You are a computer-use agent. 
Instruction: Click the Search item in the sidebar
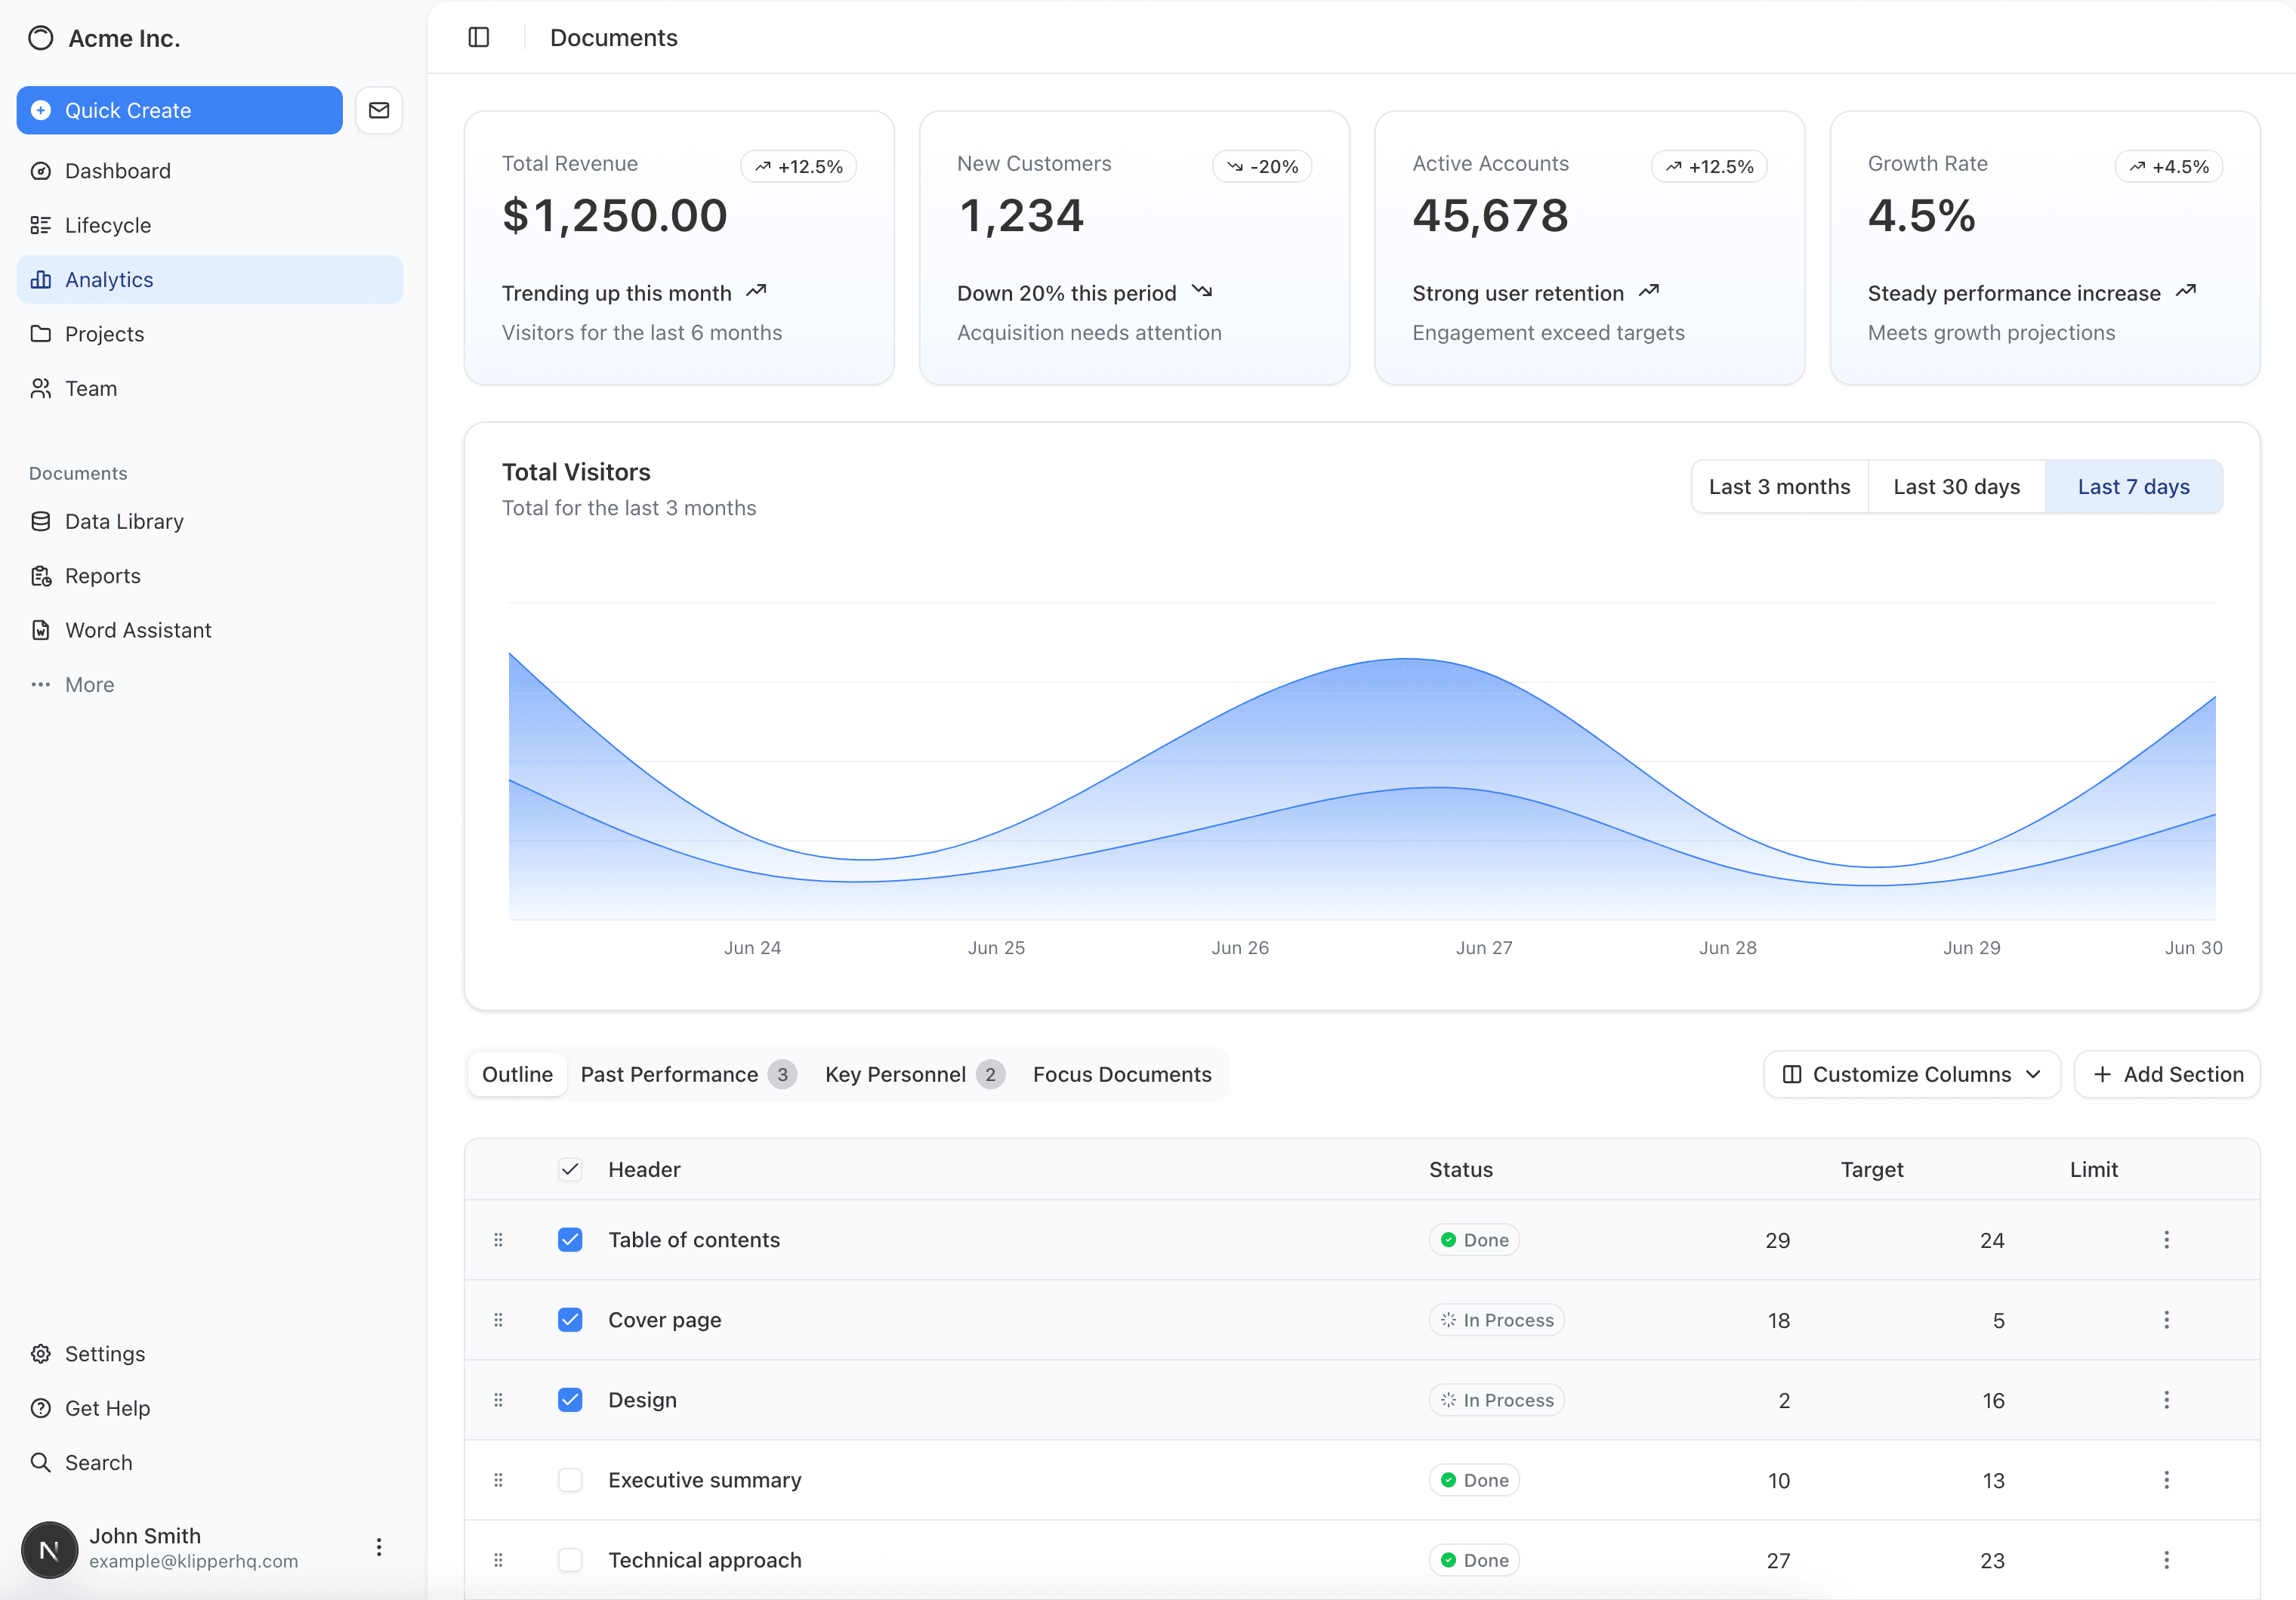tap(98, 1462)
